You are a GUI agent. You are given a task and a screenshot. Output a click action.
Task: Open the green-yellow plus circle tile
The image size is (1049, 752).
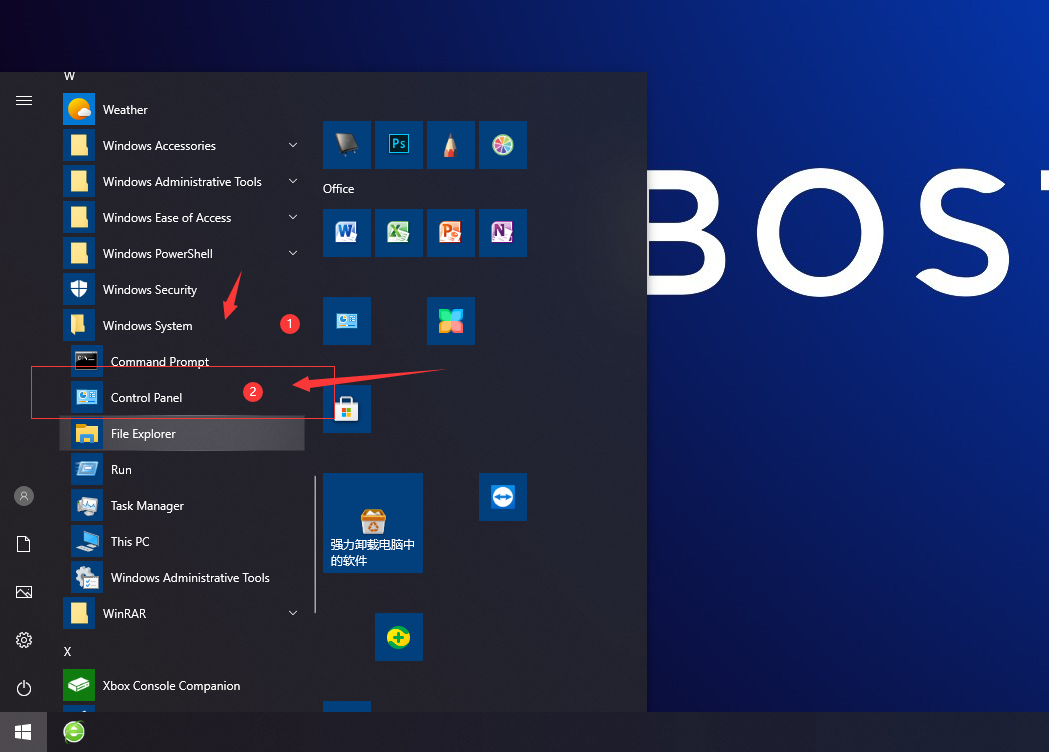click(399, 637)
